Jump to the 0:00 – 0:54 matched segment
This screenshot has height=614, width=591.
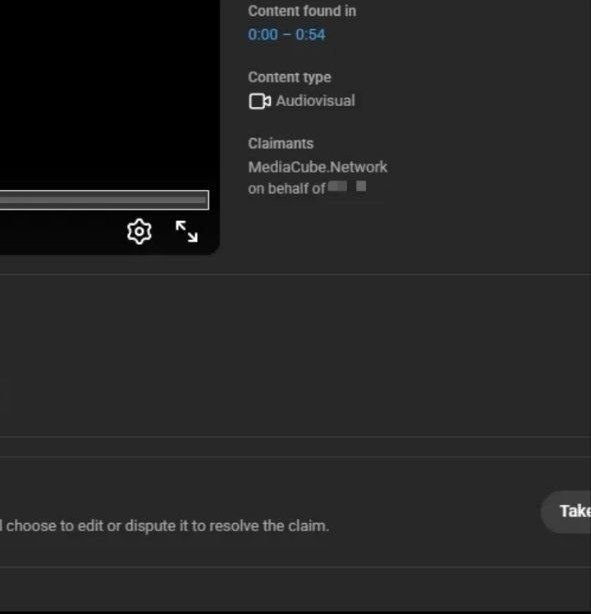click(286, 34)
